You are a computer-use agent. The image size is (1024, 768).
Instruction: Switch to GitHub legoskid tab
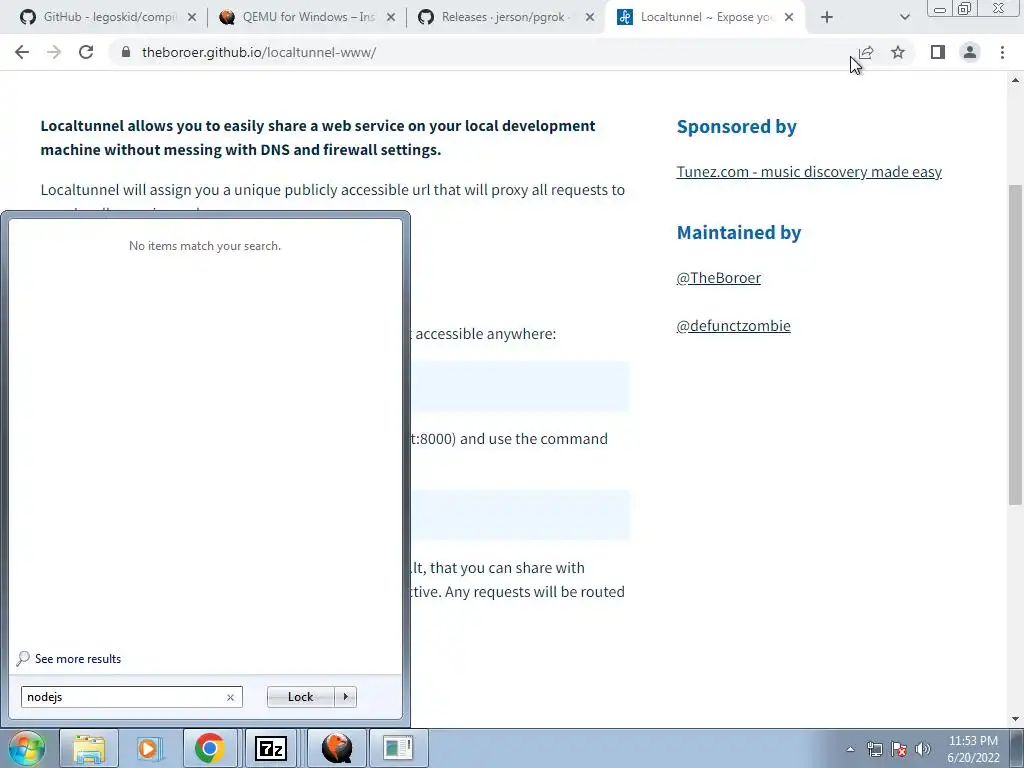pyautogui.click(x=98, y=18)
